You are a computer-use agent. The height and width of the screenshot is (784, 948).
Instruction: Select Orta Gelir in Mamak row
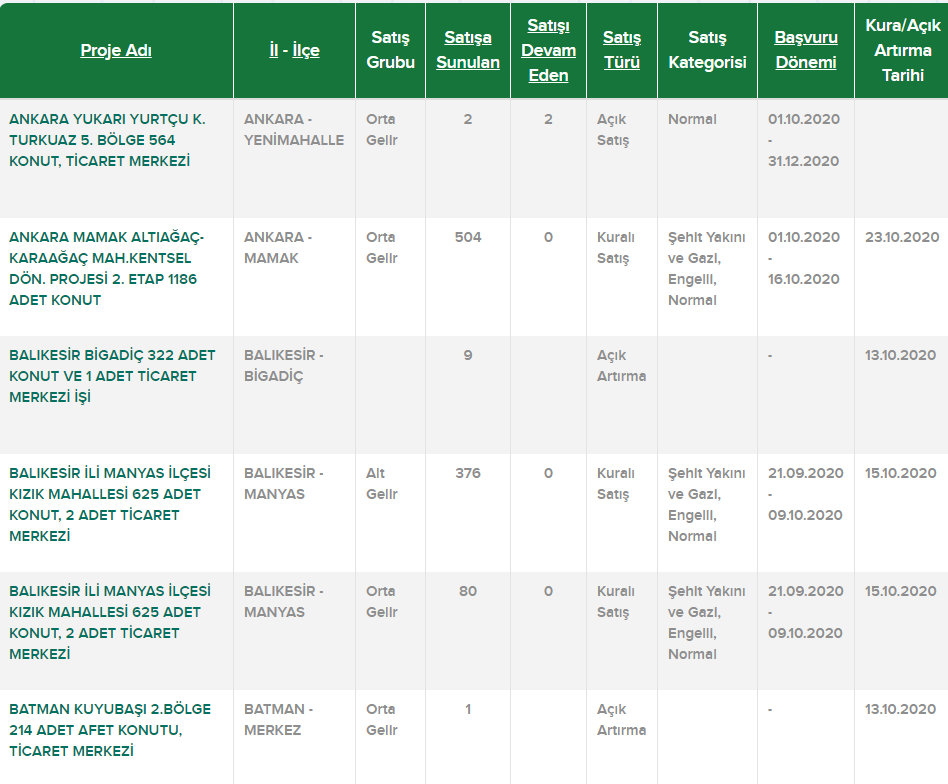coord(381,248)
